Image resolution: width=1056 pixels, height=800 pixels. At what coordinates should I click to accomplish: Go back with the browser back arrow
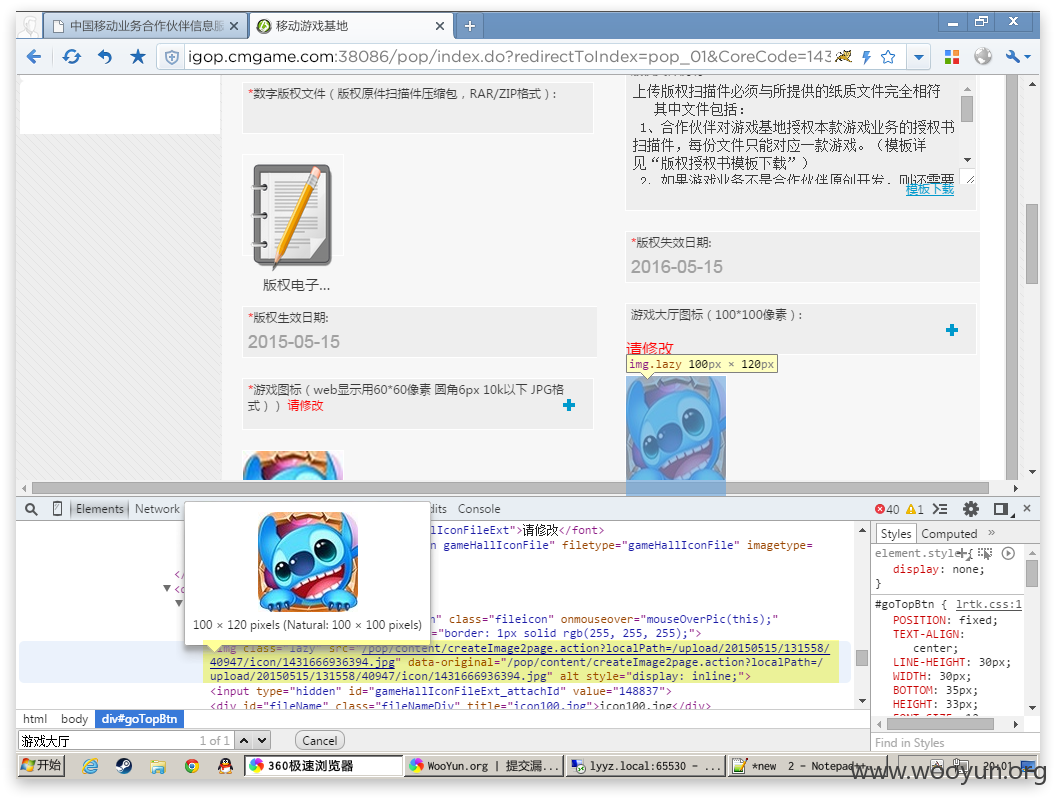[x=34, y=57]
